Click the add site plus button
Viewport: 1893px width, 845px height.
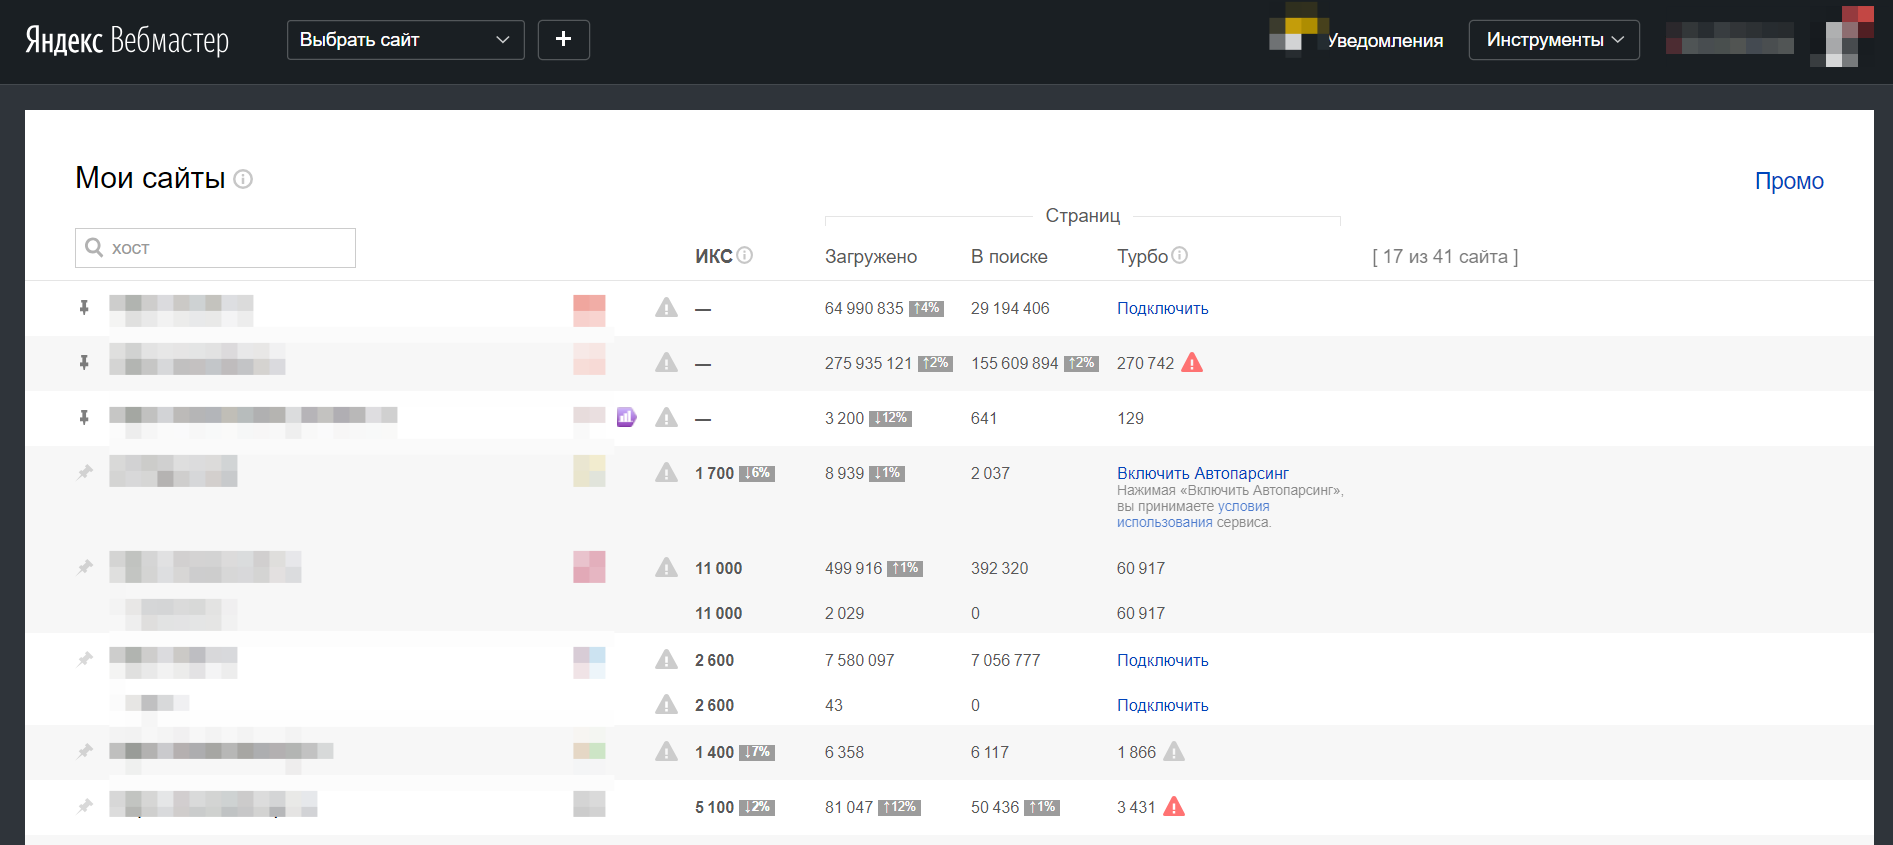pos(564,40)
